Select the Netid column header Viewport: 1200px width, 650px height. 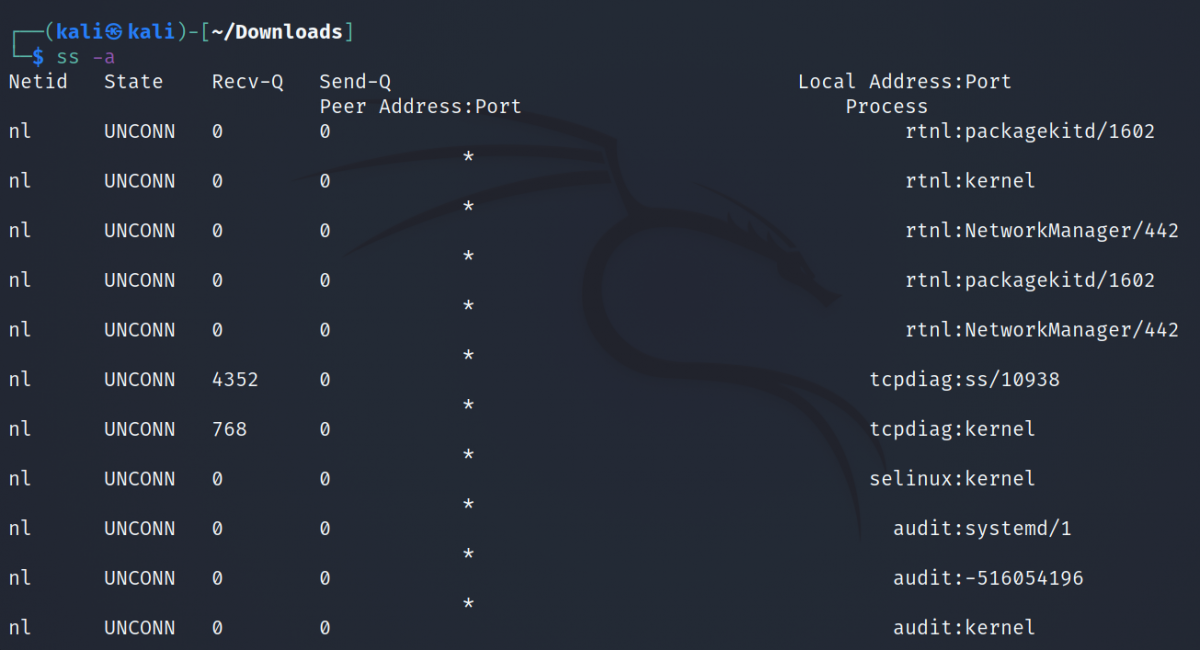[38, 82]
